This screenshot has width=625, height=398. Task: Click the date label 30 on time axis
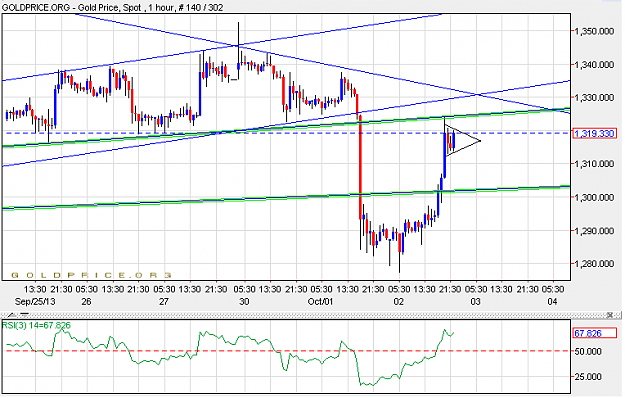click(244, 302)
